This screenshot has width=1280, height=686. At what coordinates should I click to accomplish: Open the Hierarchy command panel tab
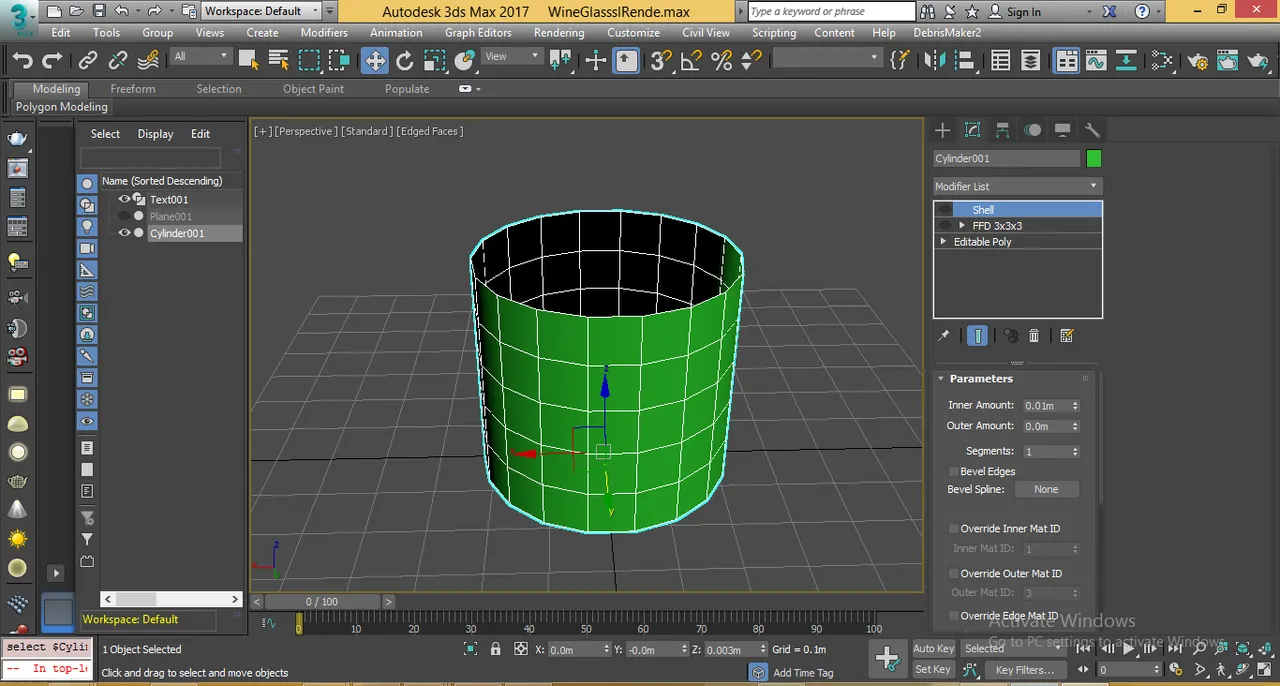(x=1002, y=130)
